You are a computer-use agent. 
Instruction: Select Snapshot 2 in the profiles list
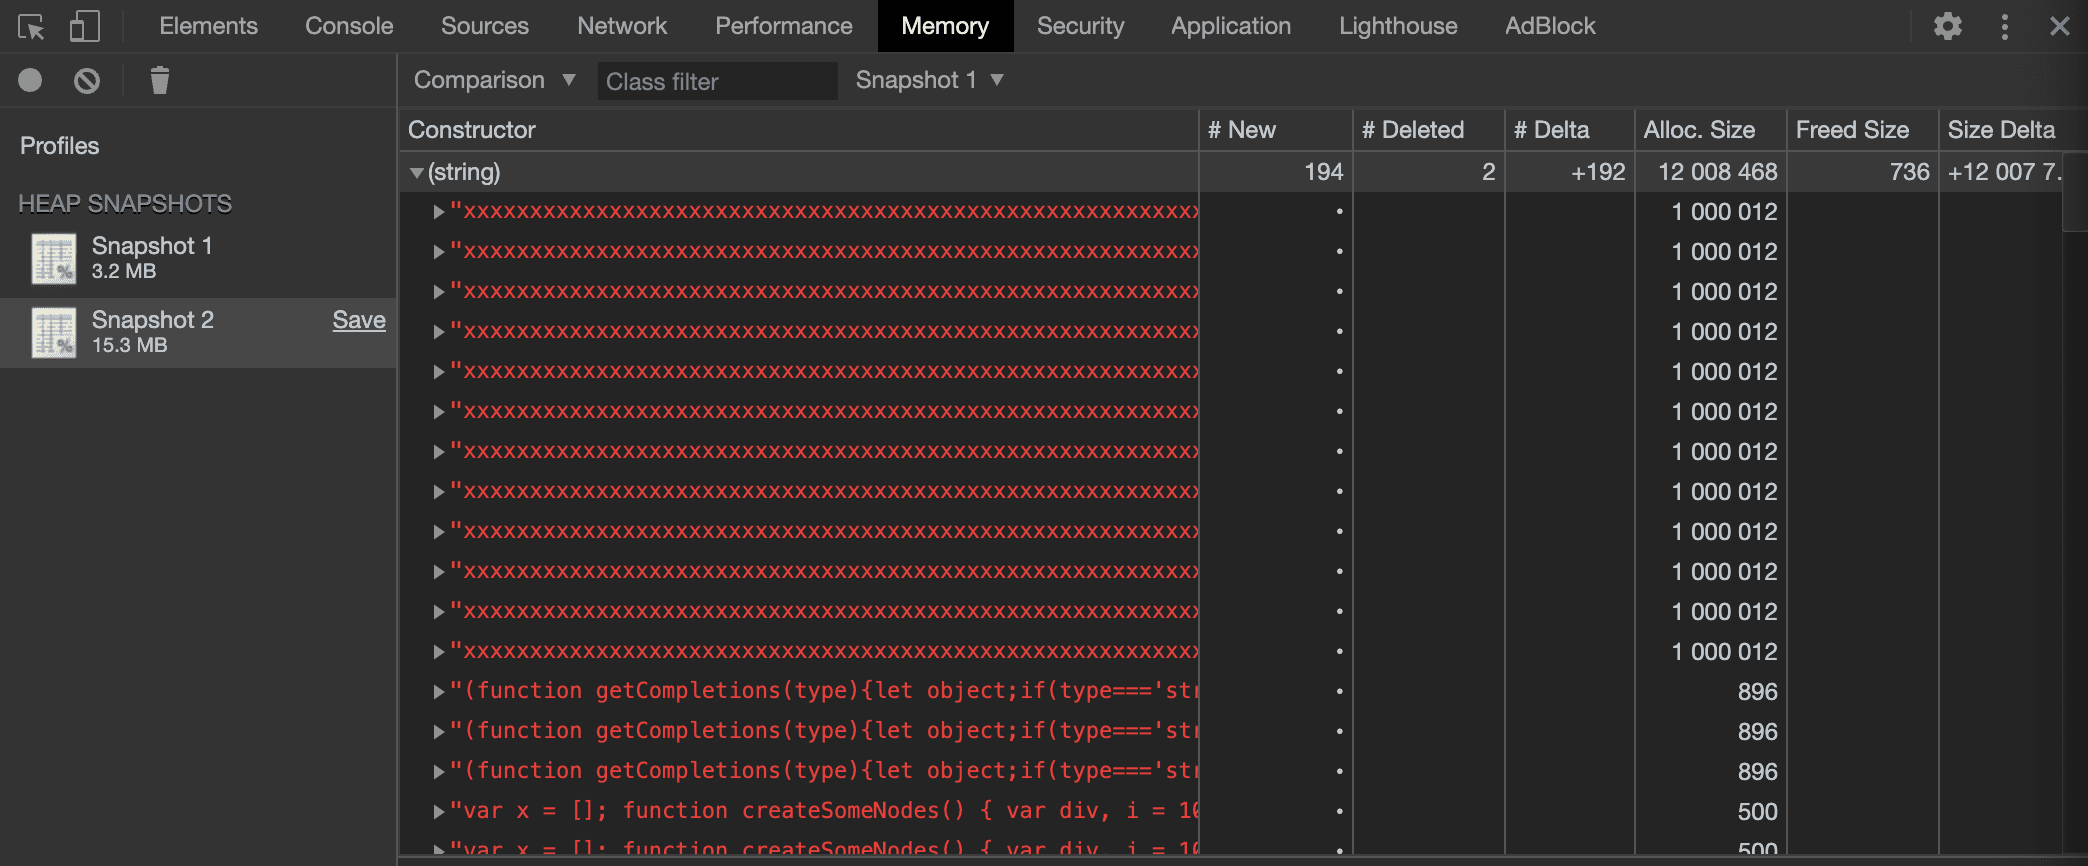(152, 331)
